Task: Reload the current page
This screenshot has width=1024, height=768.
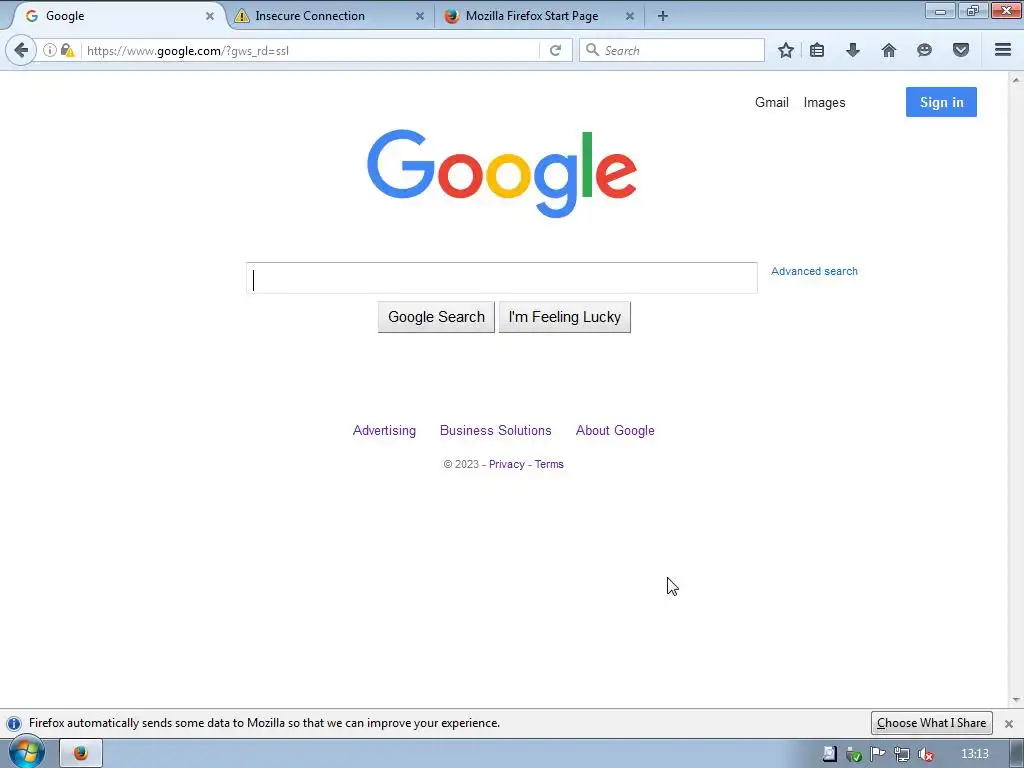Action: coord(555,50)
